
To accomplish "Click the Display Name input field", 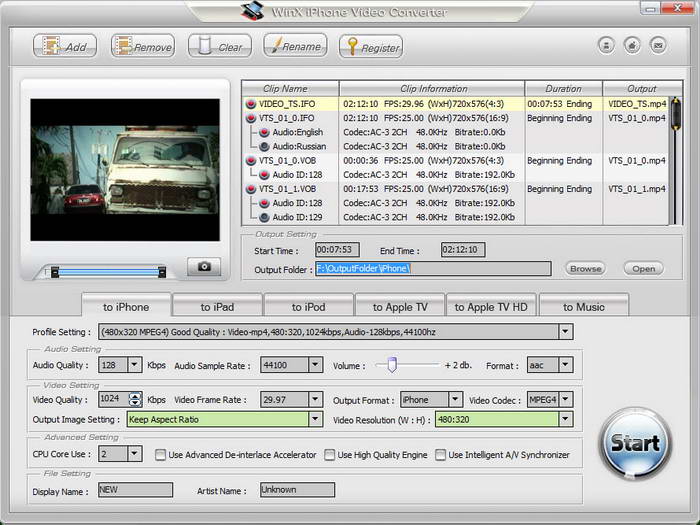I will click(x=135, y=490).
